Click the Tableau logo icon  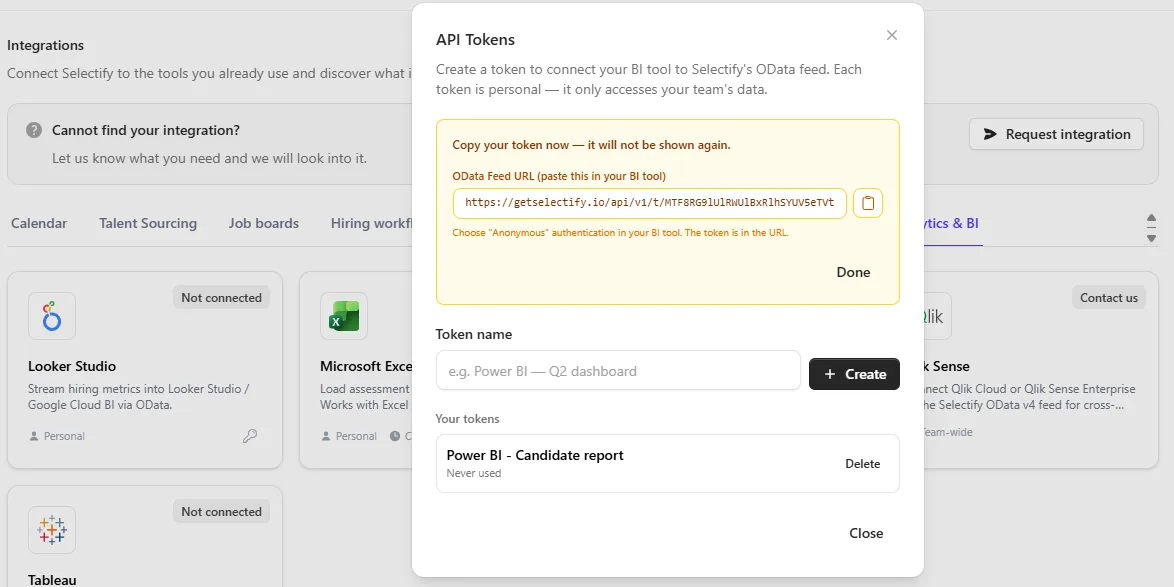tap(52, 530)
